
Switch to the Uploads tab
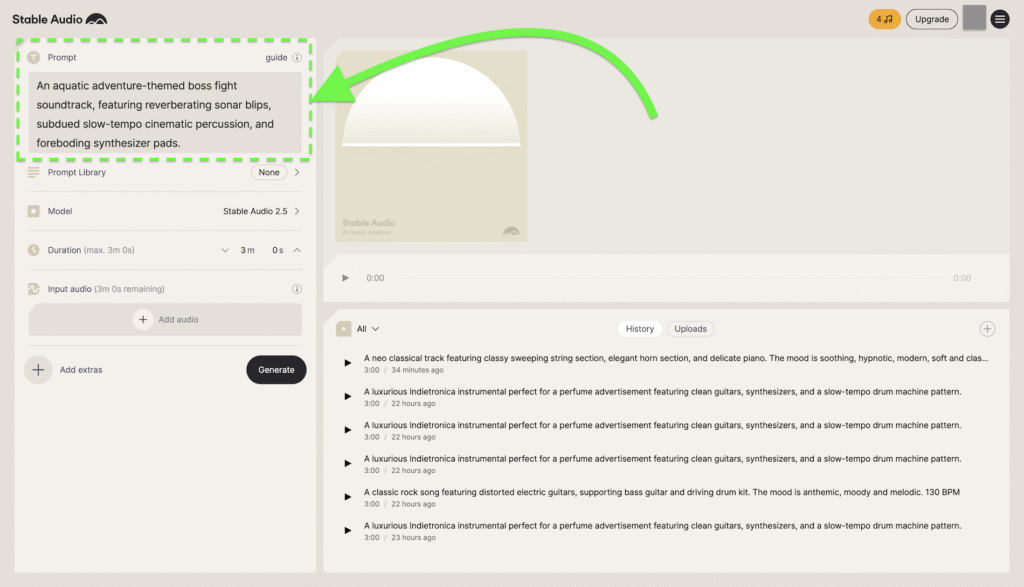pos(690,329)
